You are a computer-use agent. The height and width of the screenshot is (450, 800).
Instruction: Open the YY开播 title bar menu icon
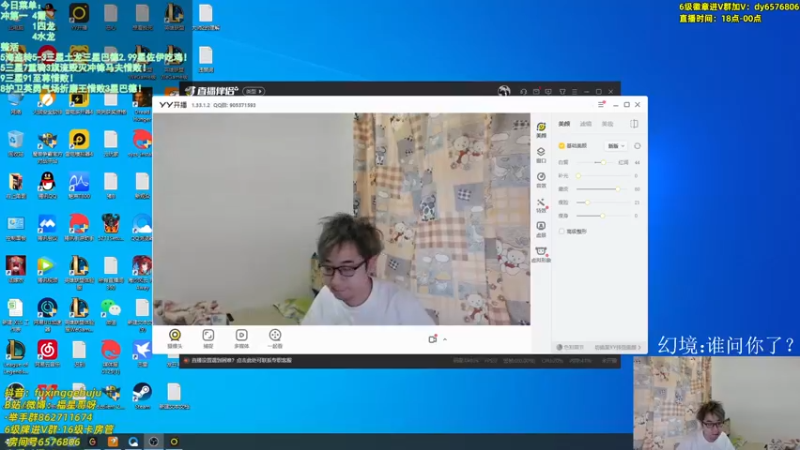601,105
